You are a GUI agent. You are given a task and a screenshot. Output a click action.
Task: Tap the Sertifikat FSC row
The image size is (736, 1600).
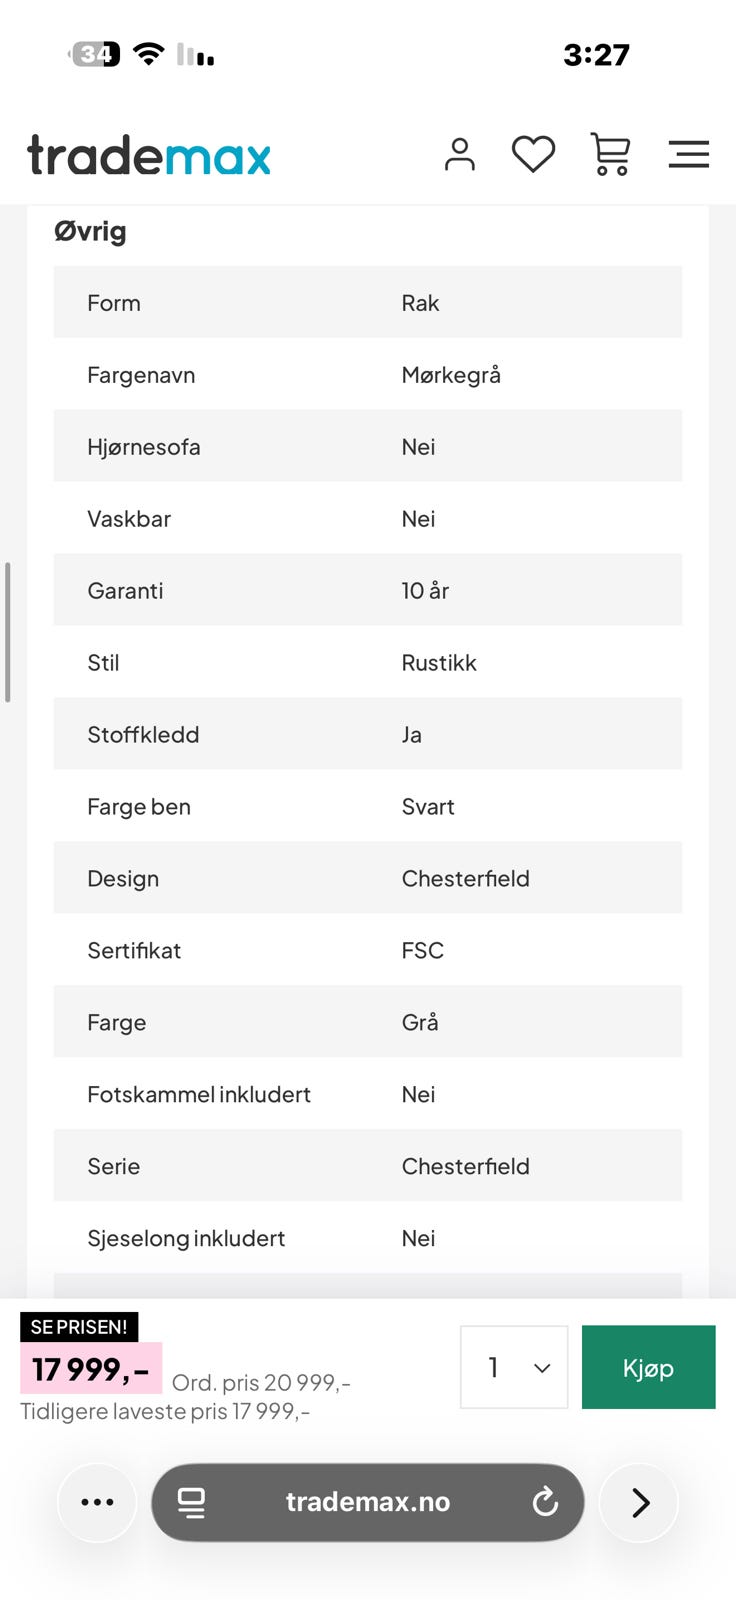367,950
